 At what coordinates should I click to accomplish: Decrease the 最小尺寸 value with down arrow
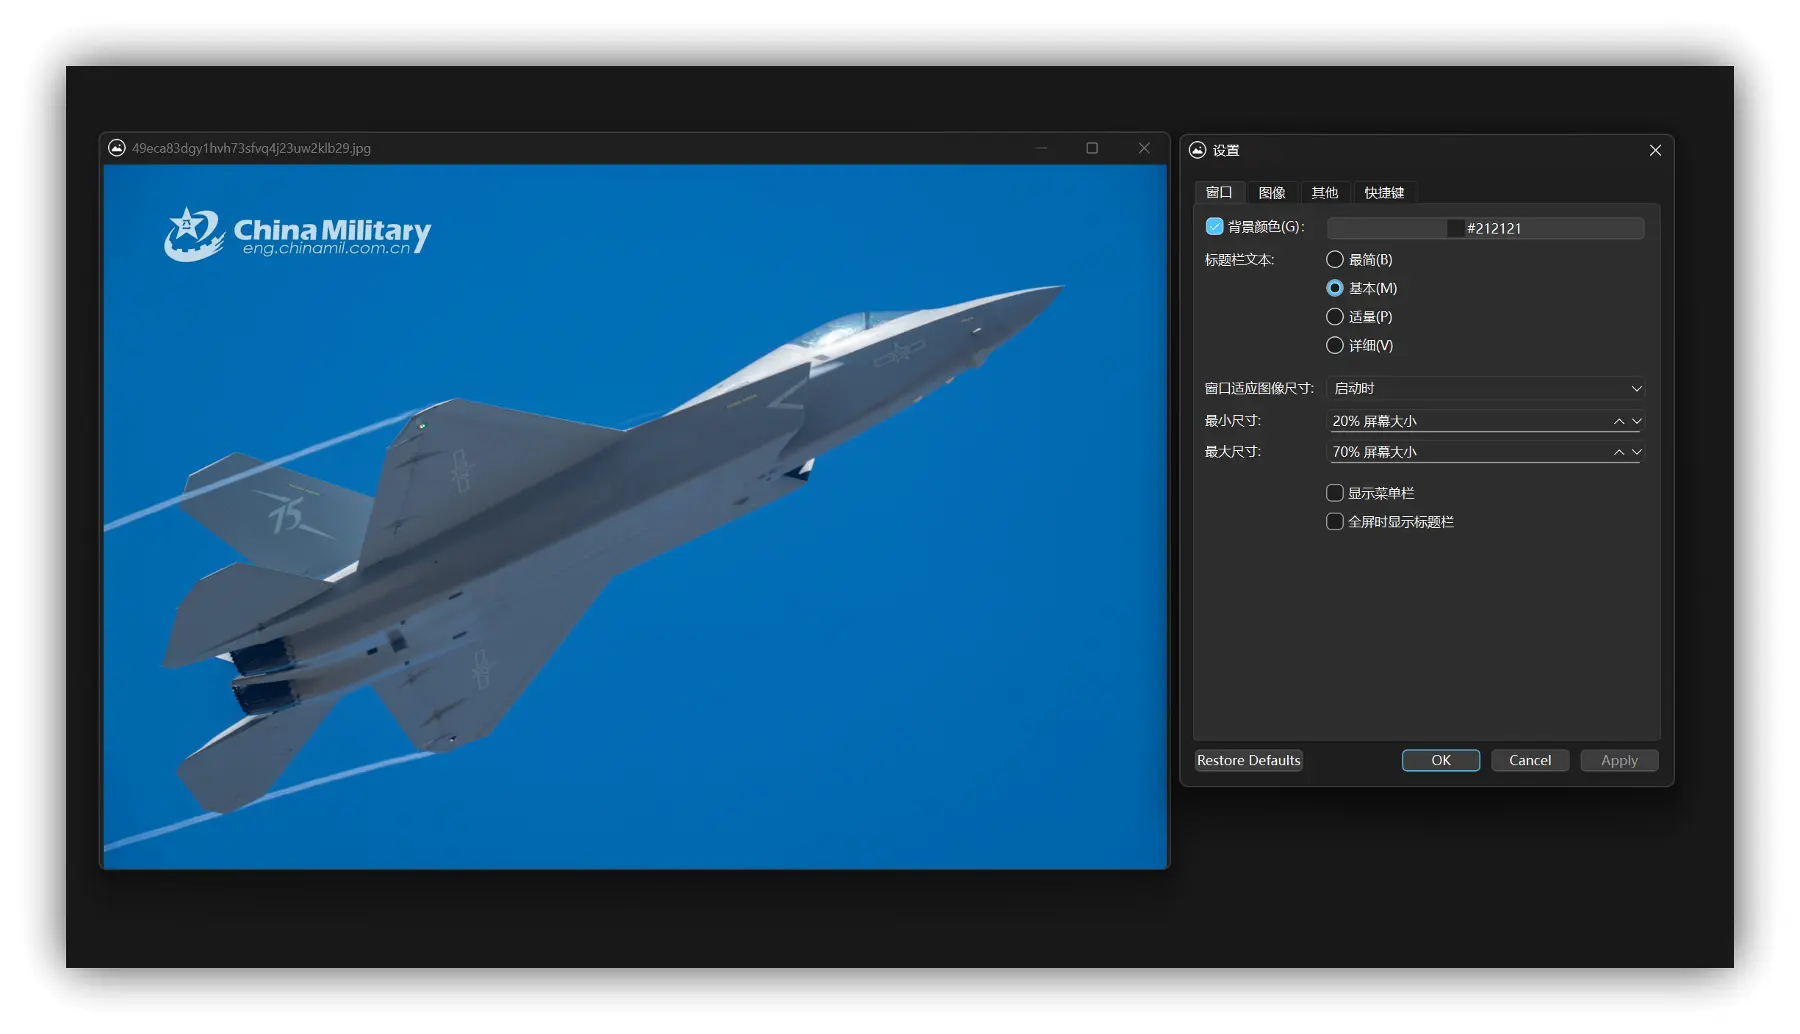[x=1637, y=421]
